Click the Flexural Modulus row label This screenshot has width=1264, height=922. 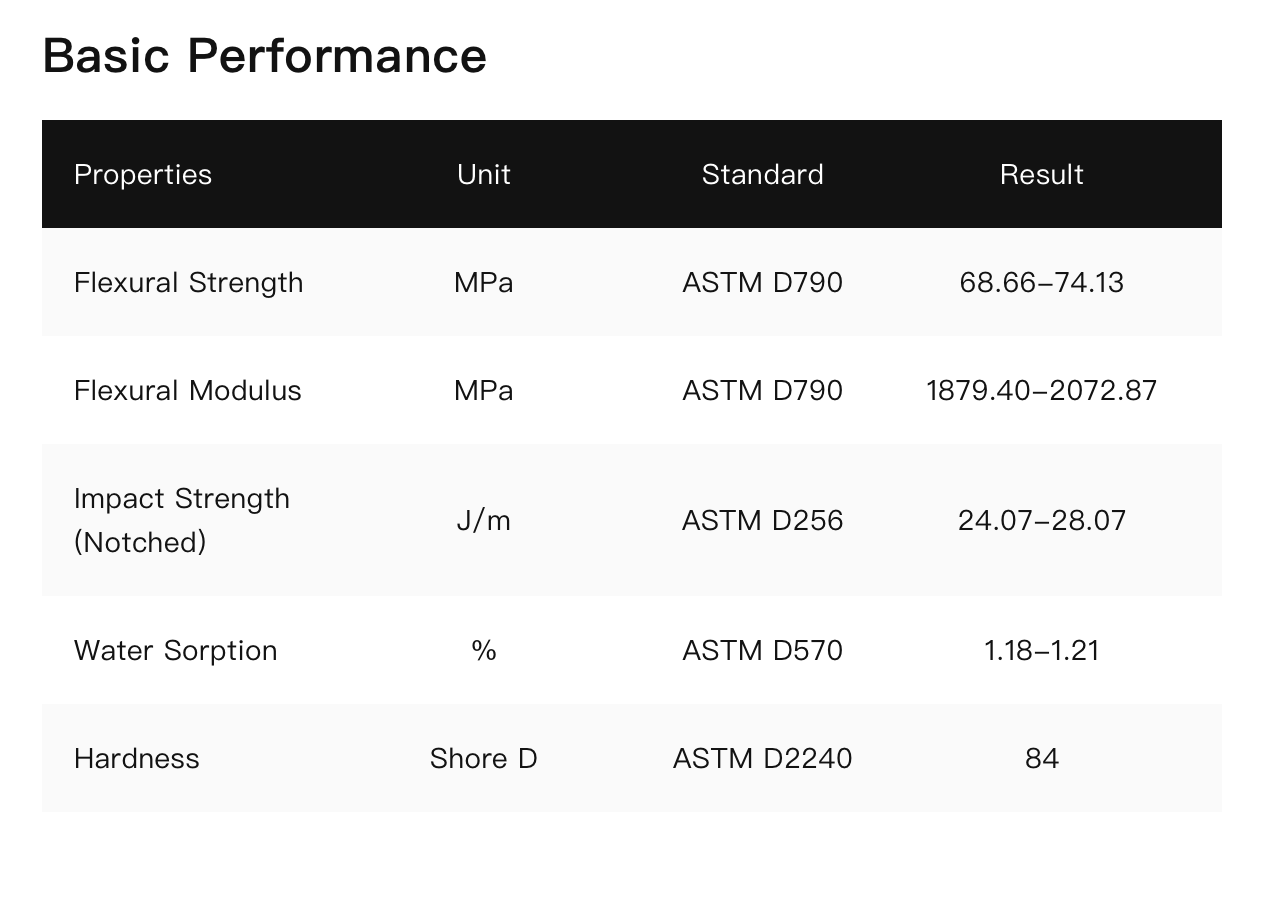[x=187, y=391]
